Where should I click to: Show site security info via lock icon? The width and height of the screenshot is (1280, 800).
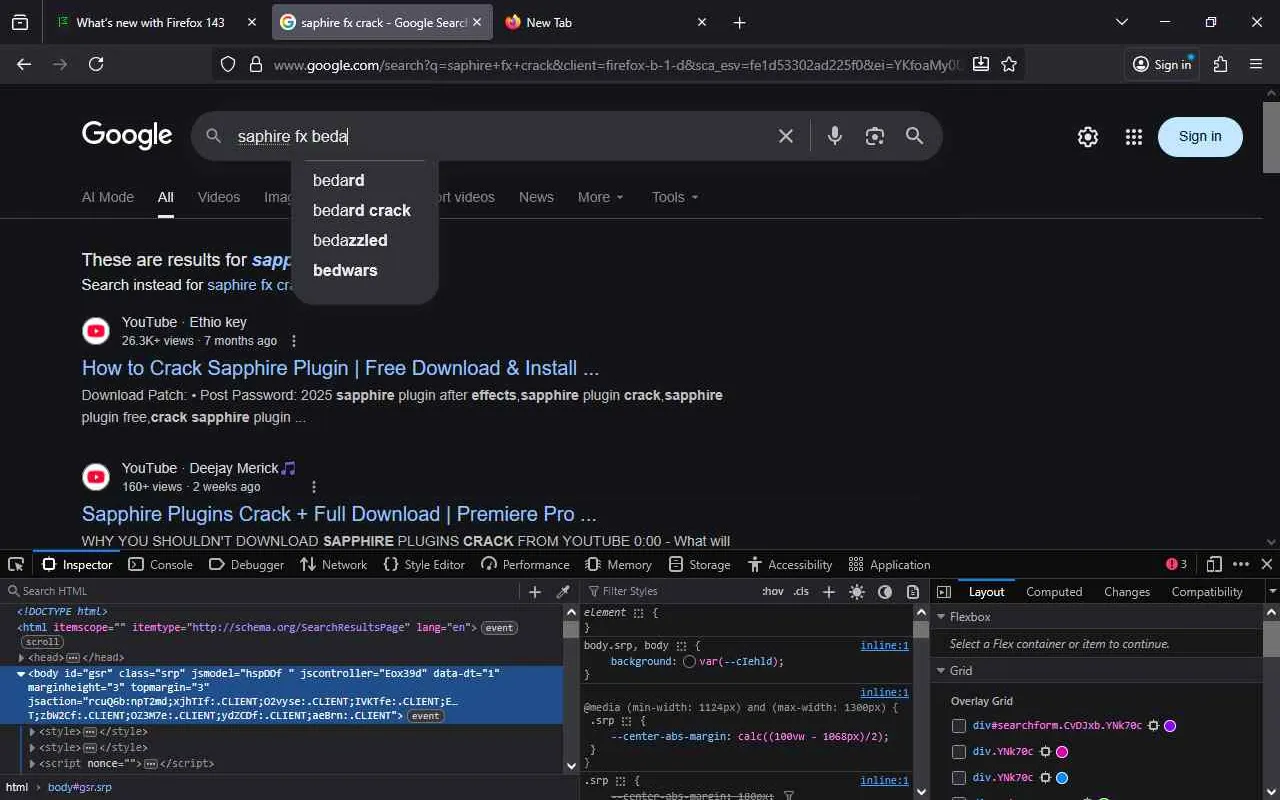pyautogui.click(x=255, y=65)
